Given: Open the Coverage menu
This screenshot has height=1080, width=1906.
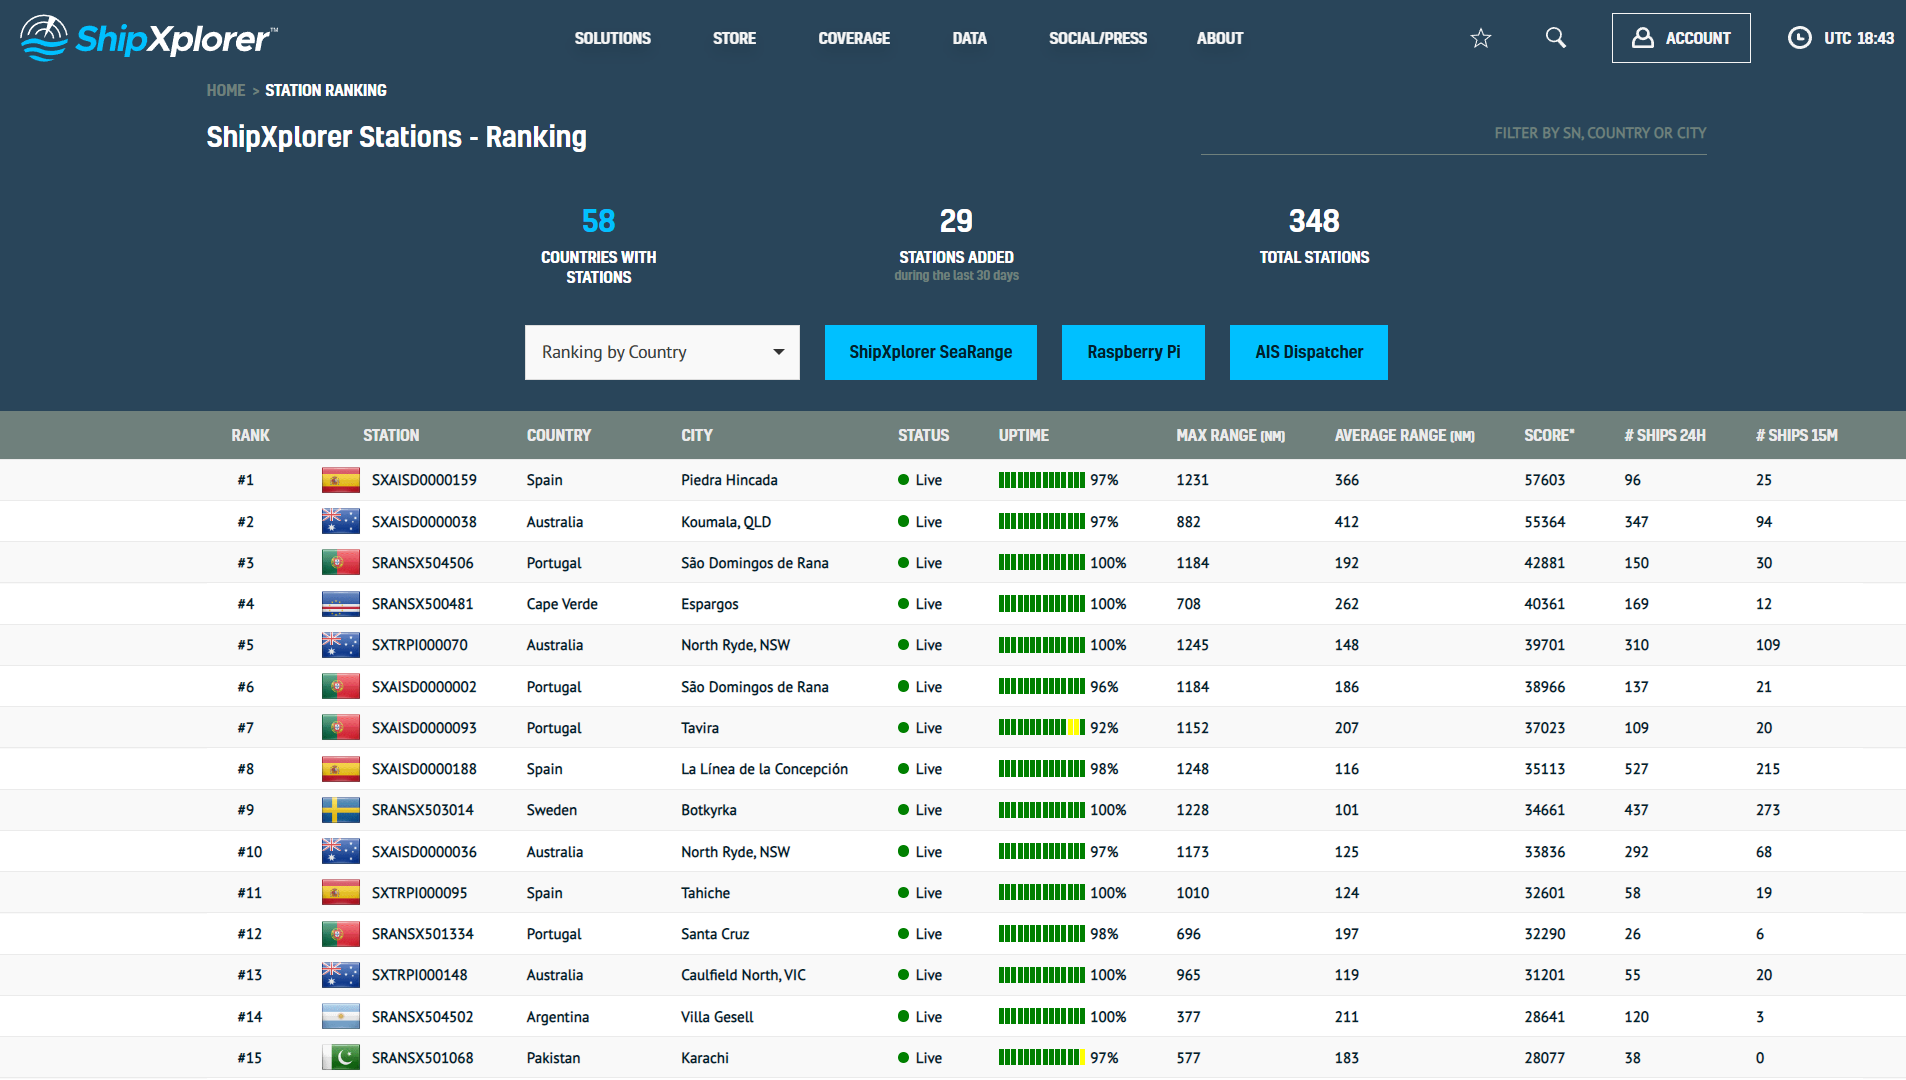Looking at the screenshot, I should [x=854, y=38].
